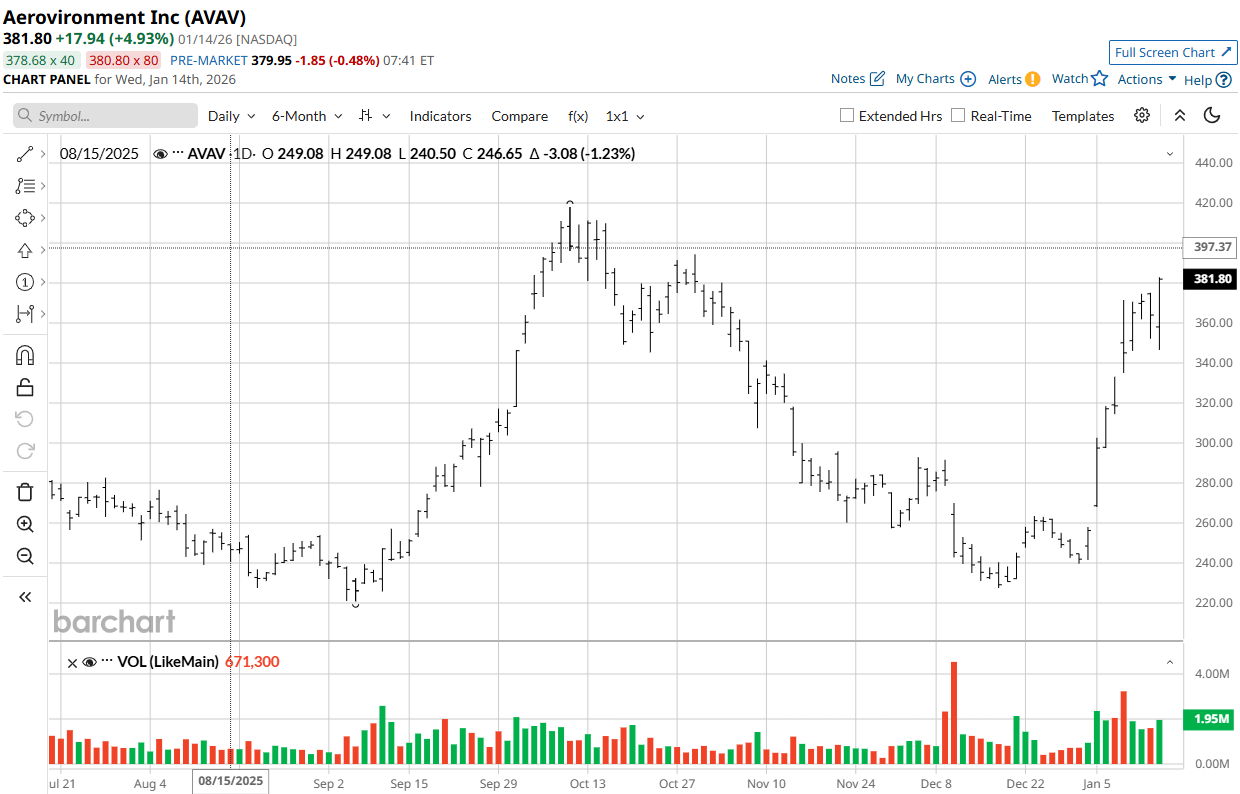This screenshot has width=1240, height=794.
Task: Zoom in with the plus magnifier
Action: pyautogui.click(x=25, y=524)
